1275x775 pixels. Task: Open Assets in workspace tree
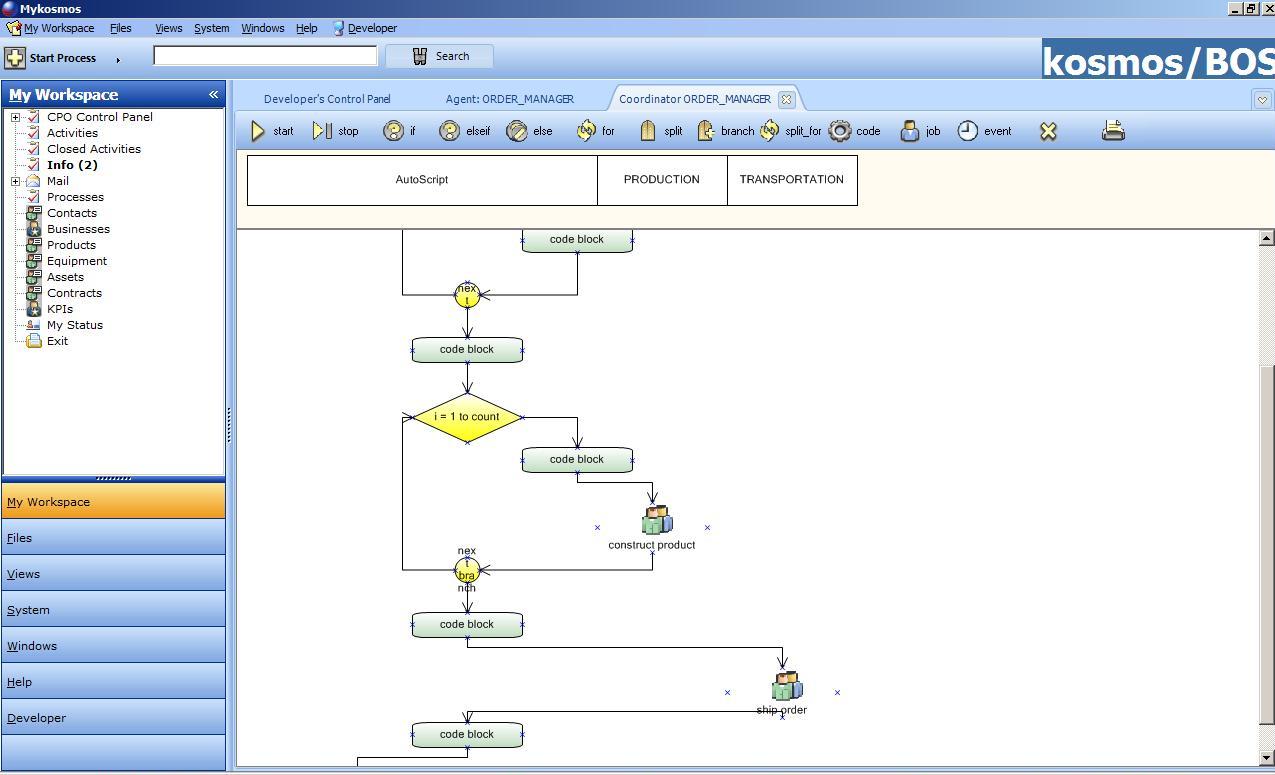(65, 277)
